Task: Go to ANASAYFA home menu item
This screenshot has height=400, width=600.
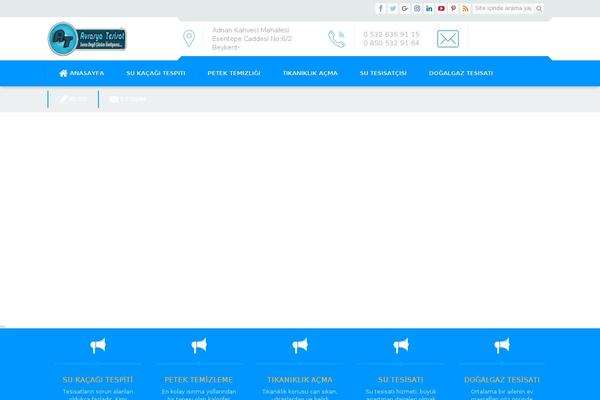Action: pos(82,73)
